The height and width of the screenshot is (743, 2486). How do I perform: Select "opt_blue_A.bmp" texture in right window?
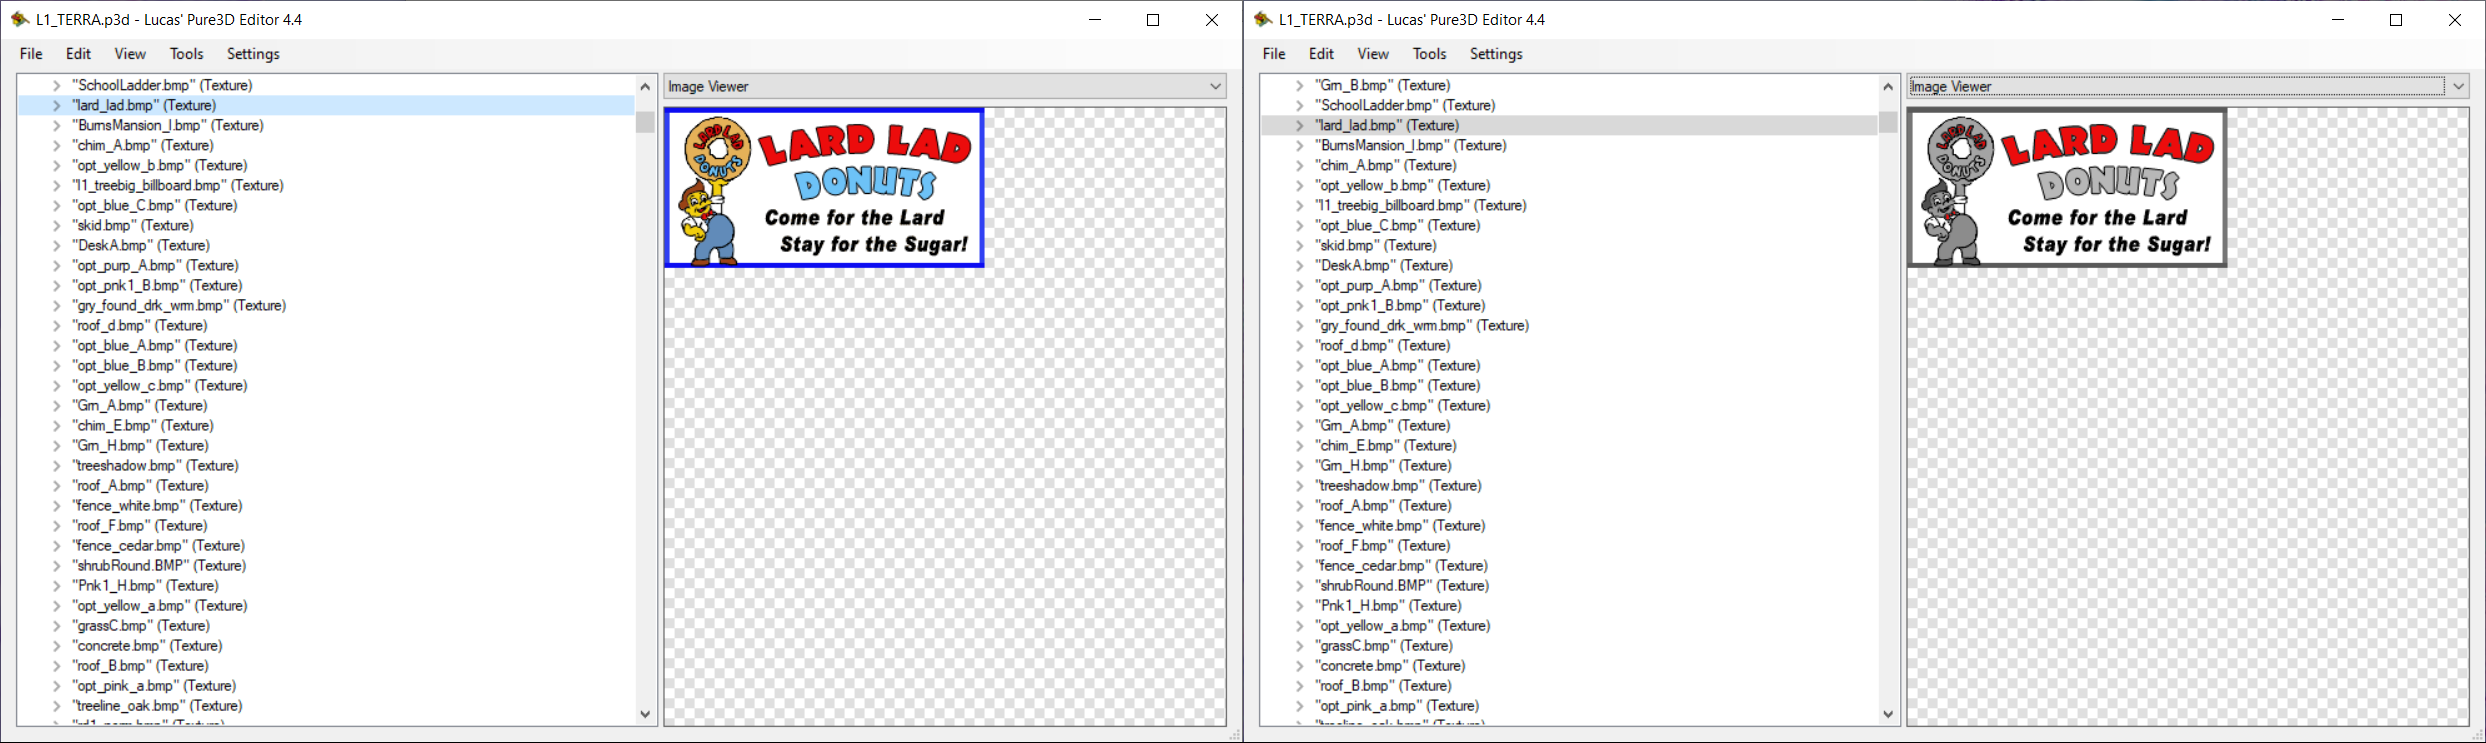(x=1398, y=365)
